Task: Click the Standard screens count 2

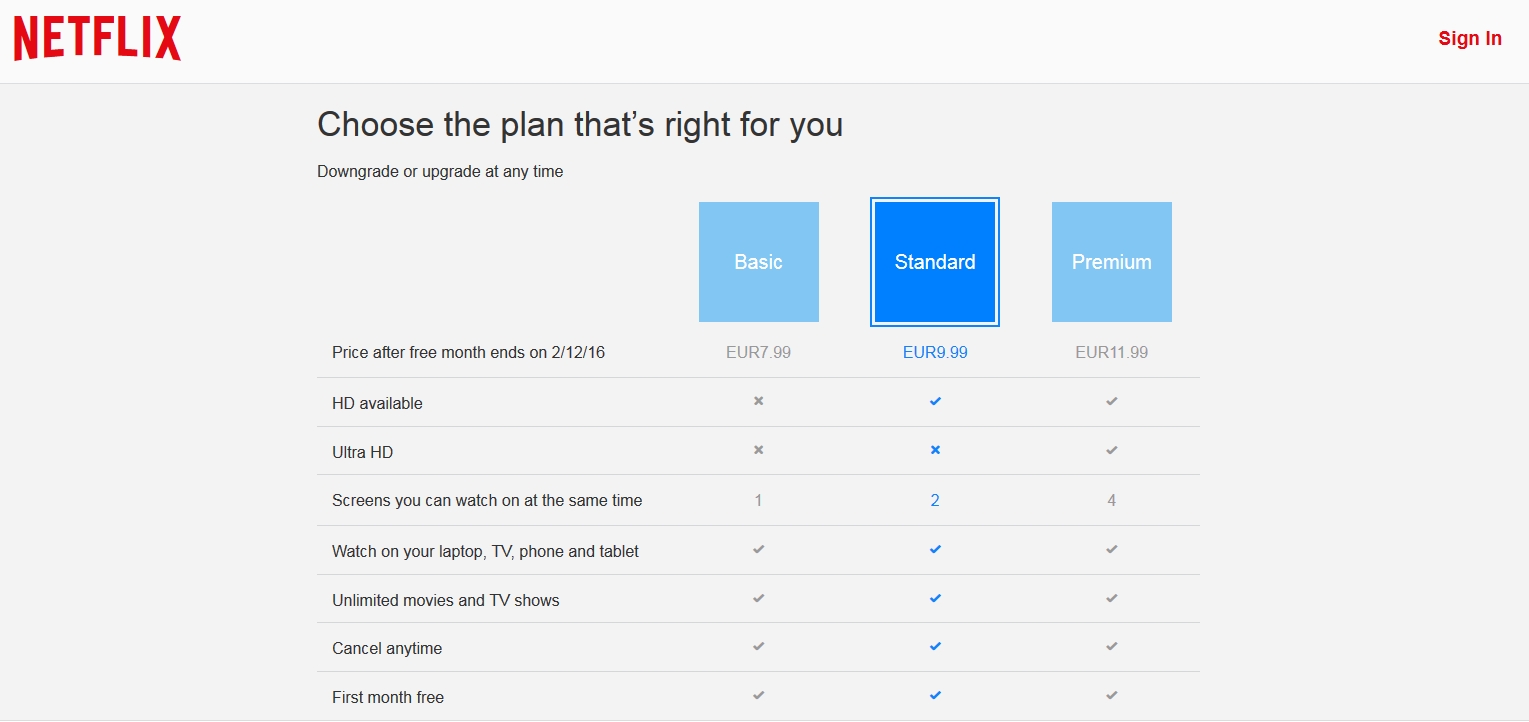Action: tap(935, 500)
